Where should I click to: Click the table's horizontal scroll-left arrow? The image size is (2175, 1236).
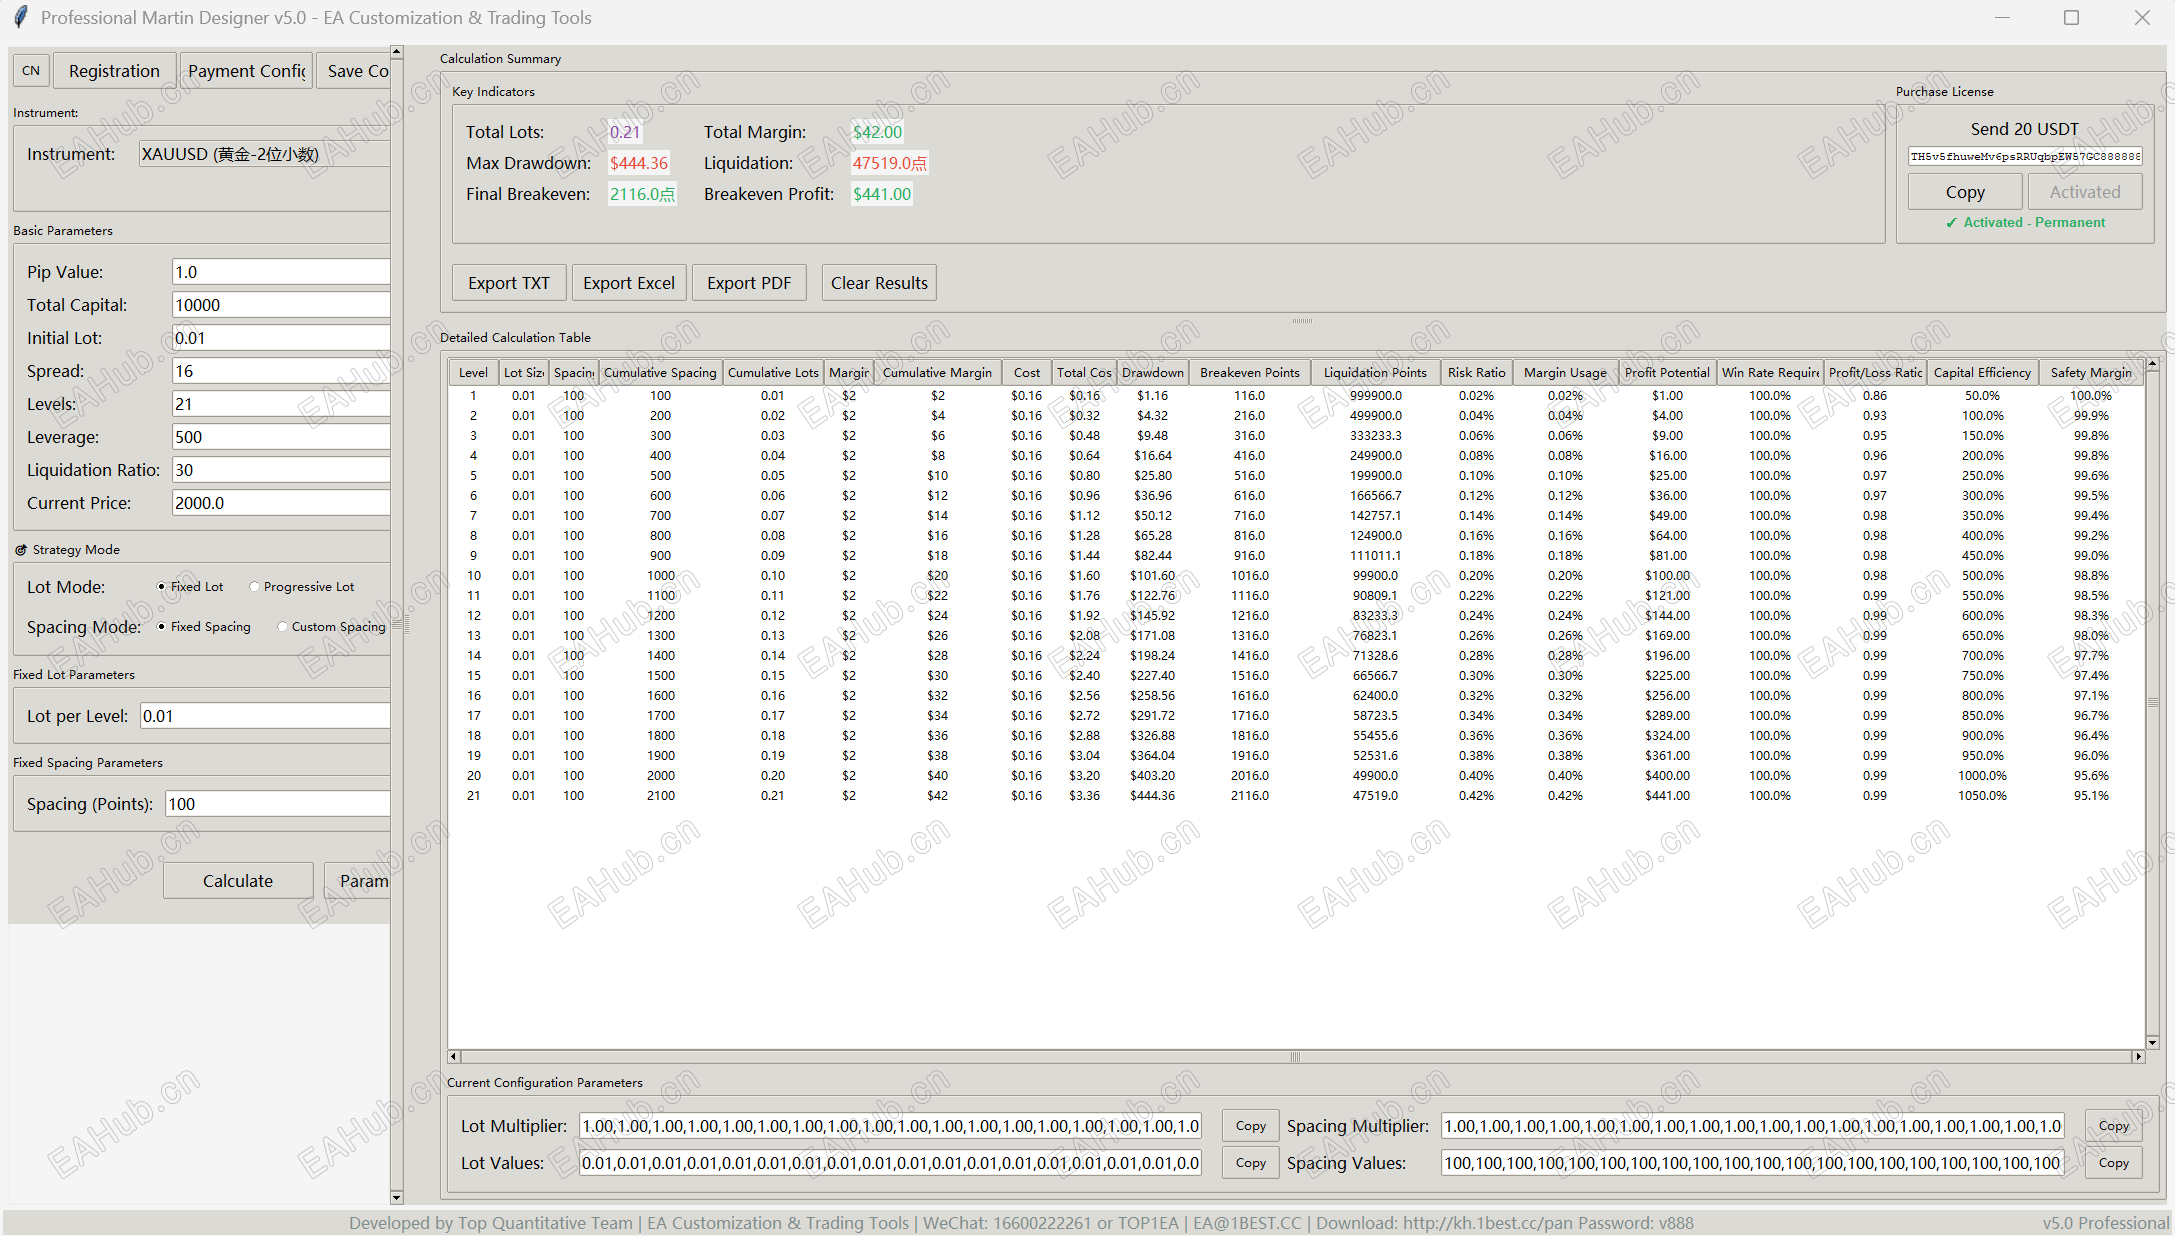pyautogui.click(x=454, y=1056)
